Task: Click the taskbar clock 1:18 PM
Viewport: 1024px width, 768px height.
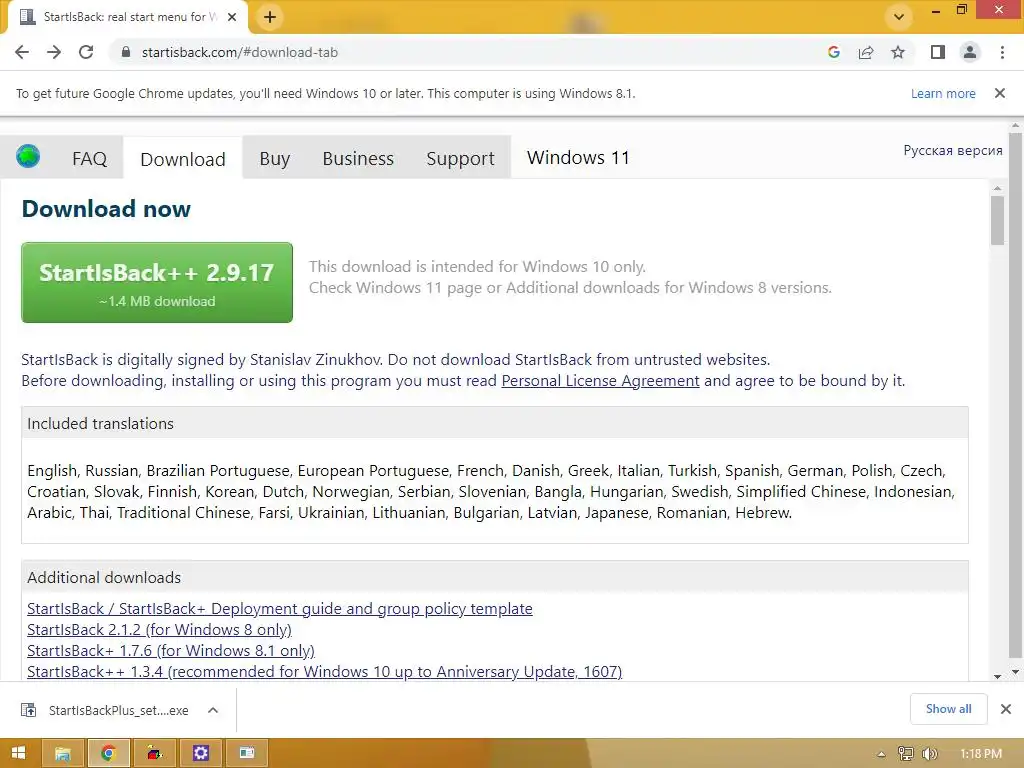Action: (981, 754)
